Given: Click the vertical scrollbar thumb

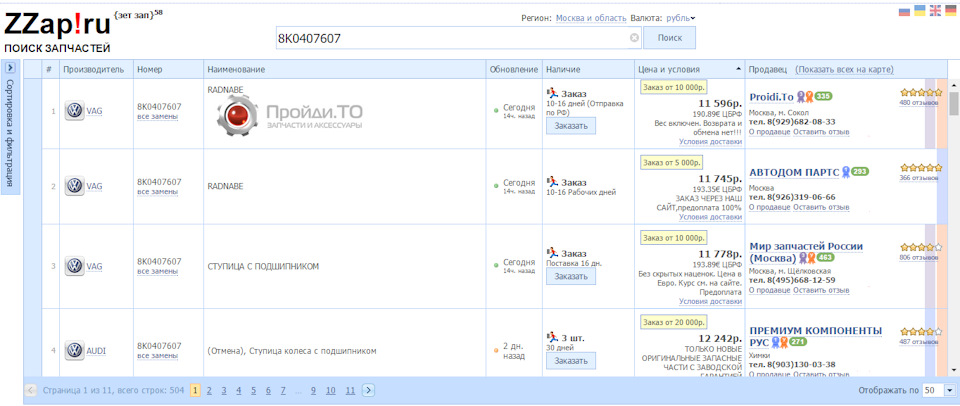Looking at the screenshot, I should (954, 103).
